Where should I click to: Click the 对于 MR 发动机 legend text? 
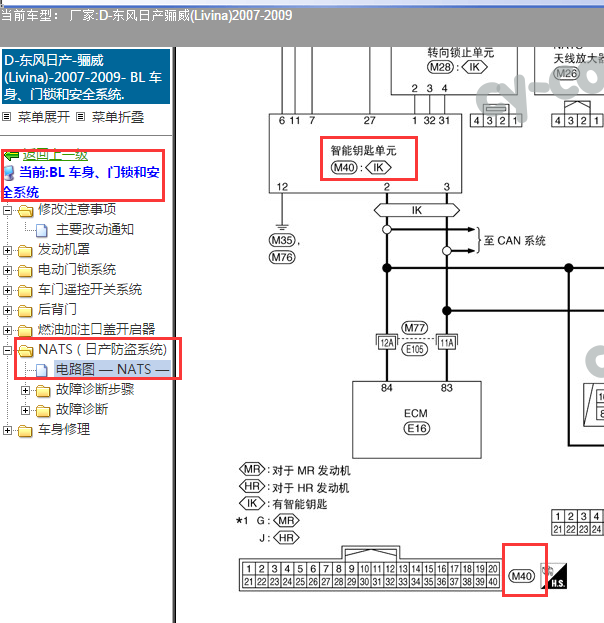pos(311,471)
